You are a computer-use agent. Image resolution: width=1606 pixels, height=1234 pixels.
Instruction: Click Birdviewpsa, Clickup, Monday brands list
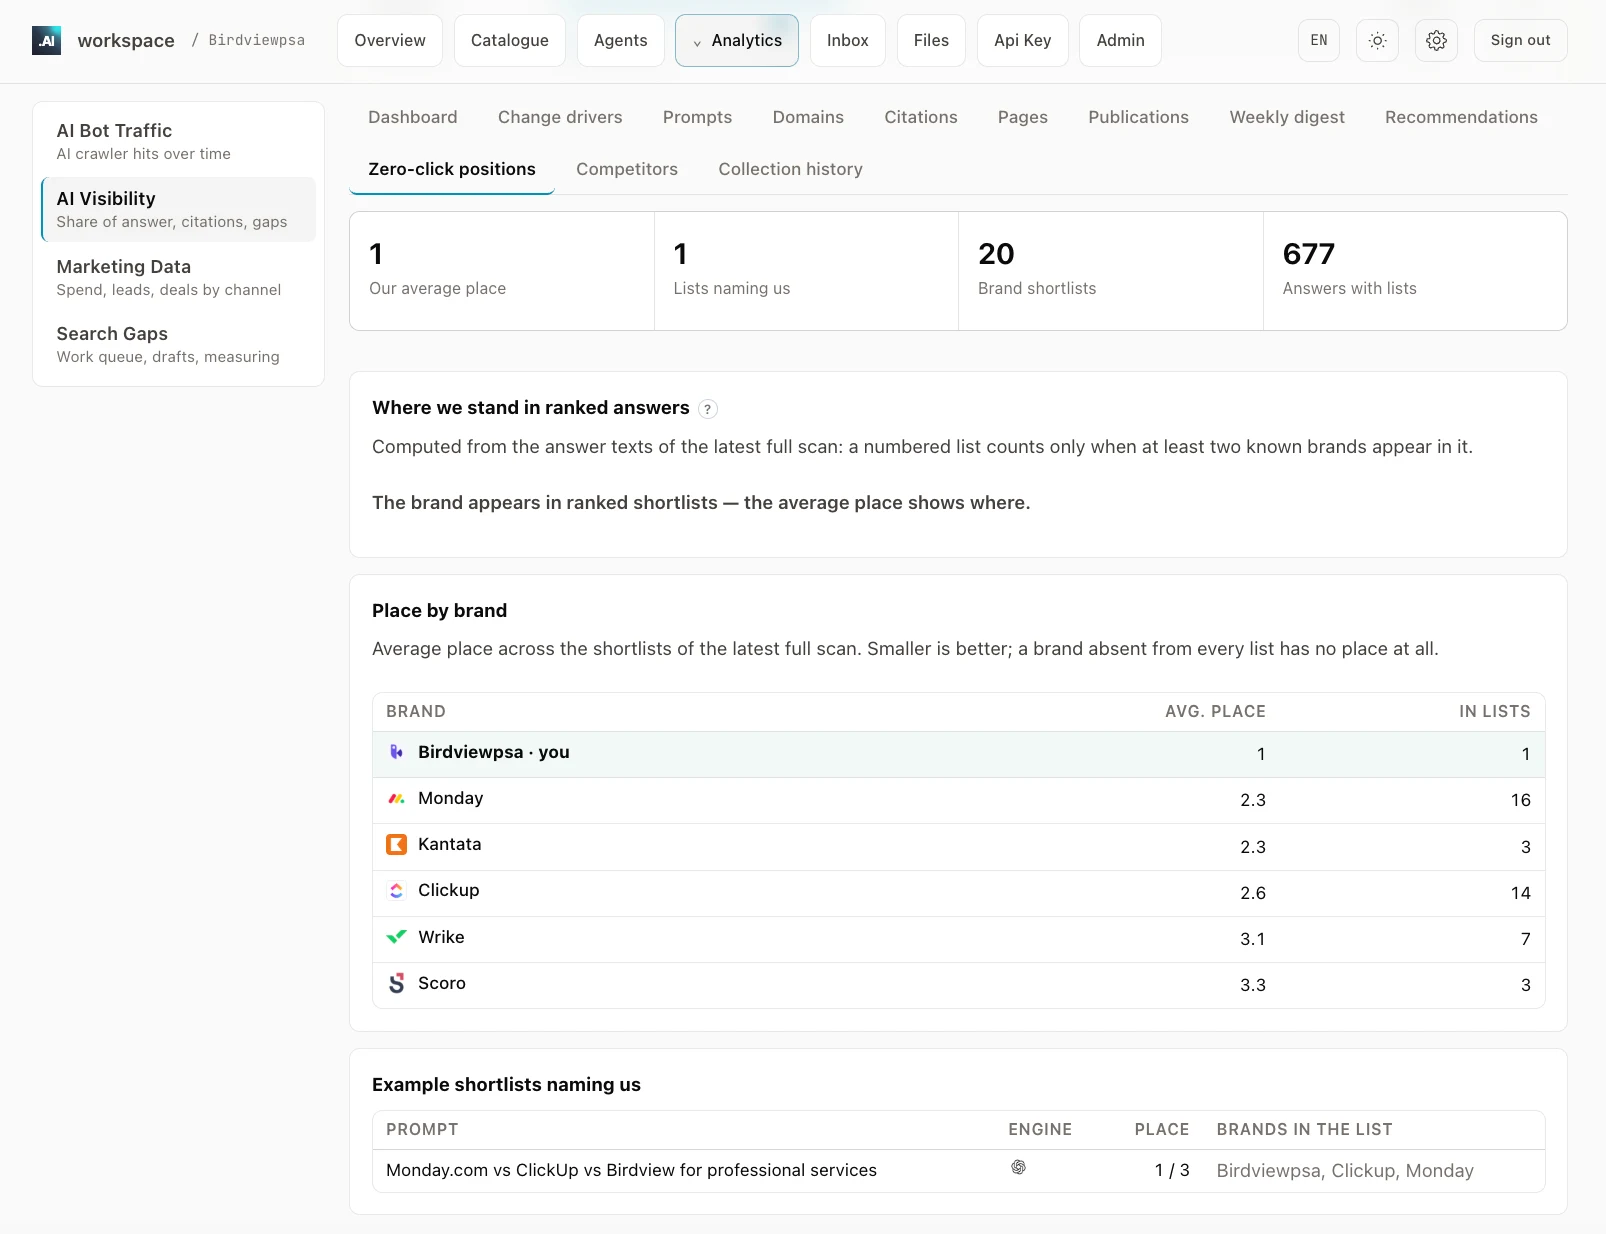(1345, 1171)
